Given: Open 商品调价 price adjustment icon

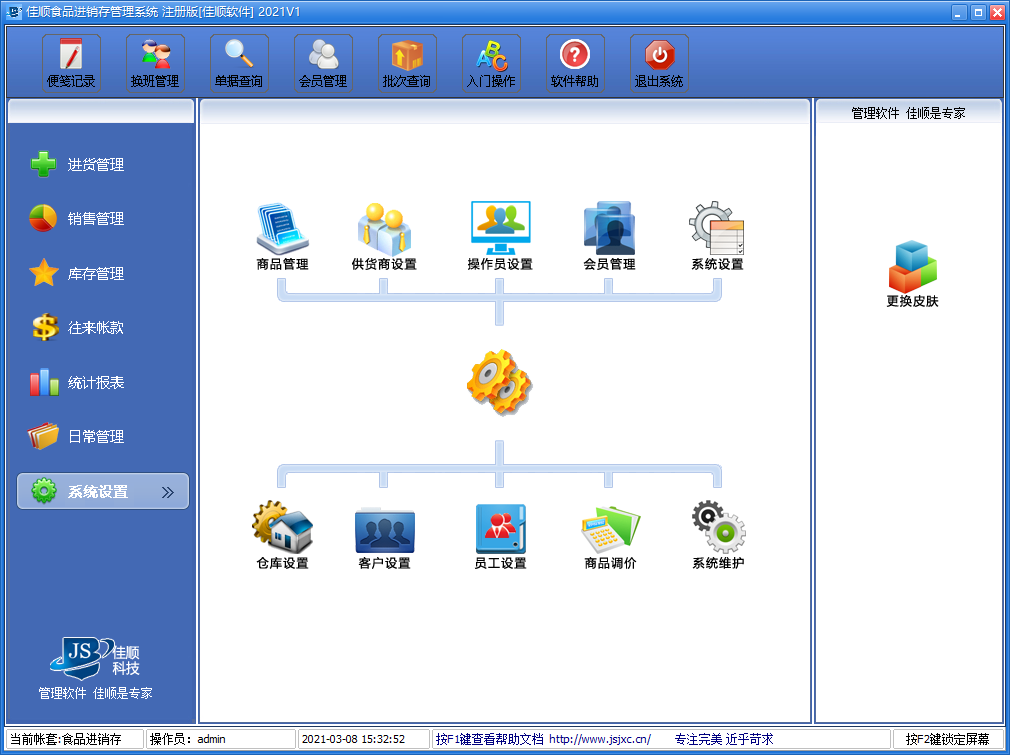Looking at the screenshot, I should click(x=610, y=528).
